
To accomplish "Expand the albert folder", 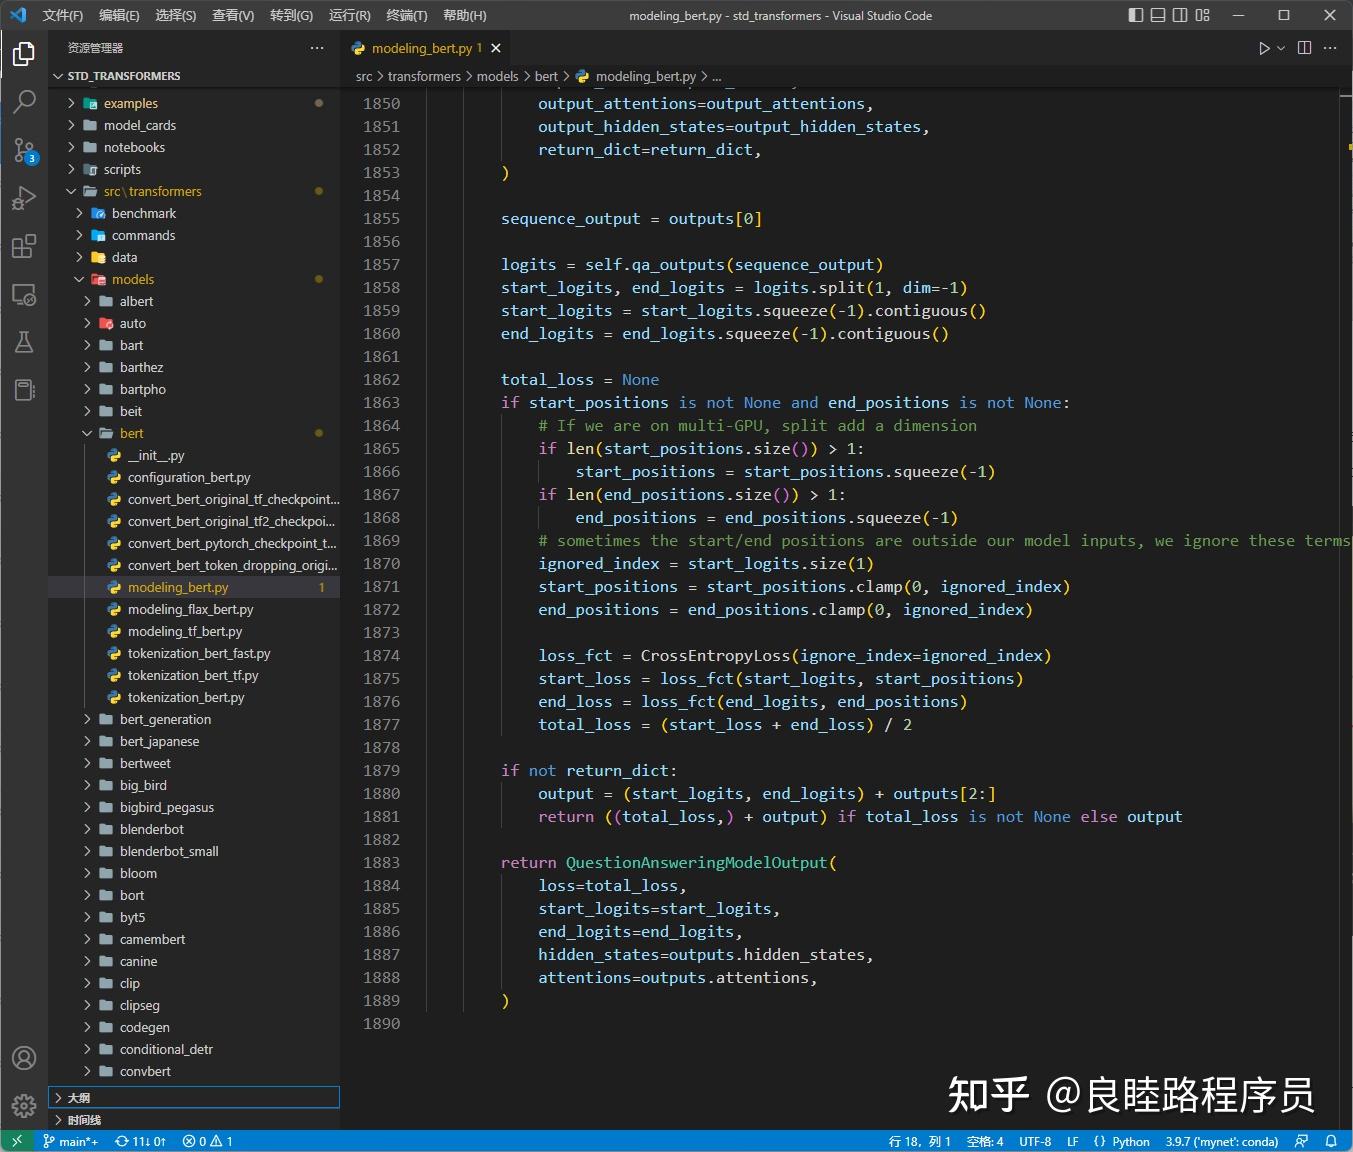I will click(194, 301).
